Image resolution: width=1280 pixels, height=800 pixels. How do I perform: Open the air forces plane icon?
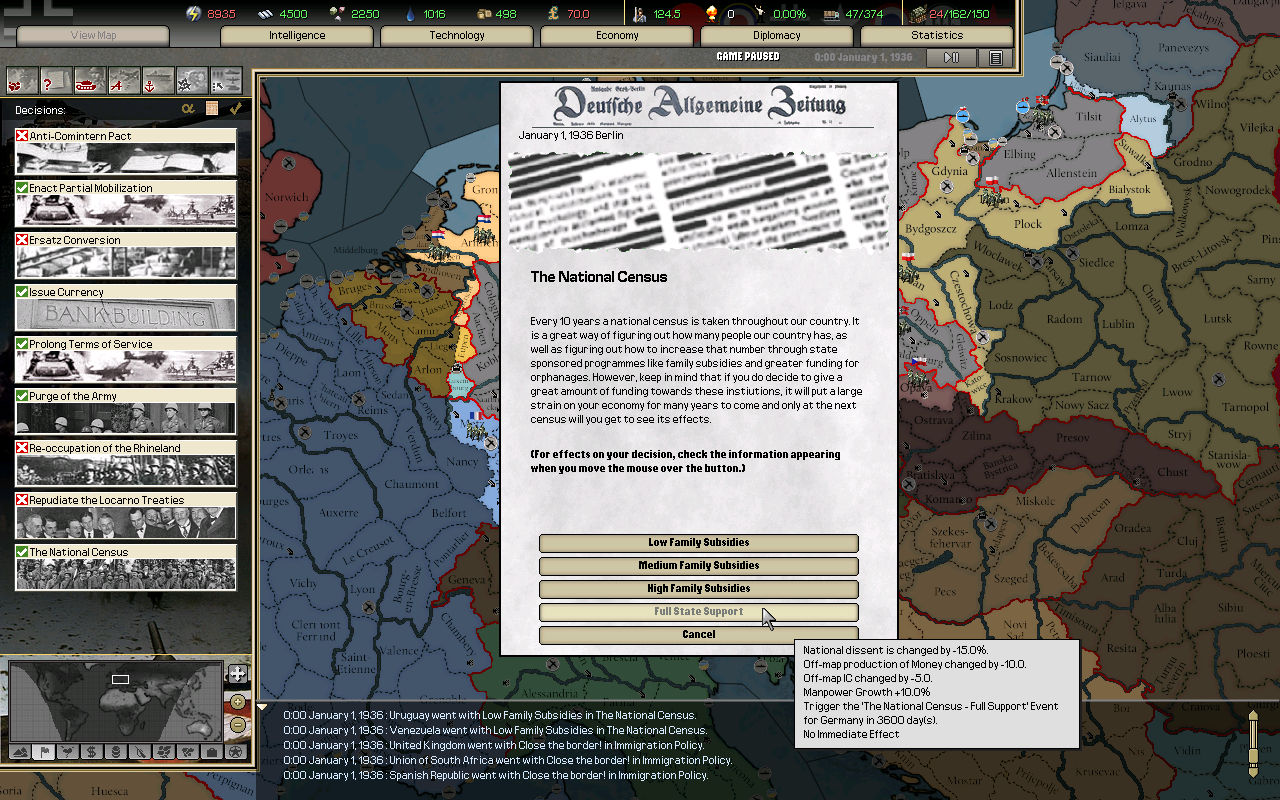point(124,80)
